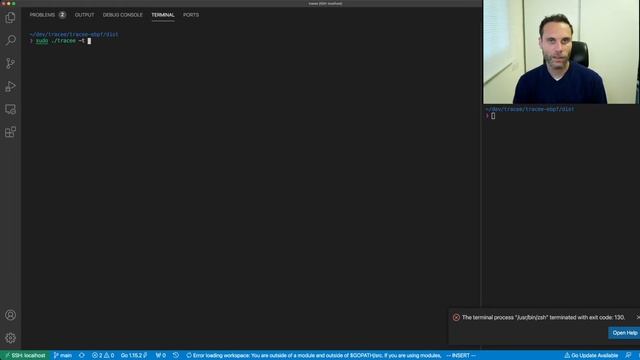Open the Extensions view
Image resolution: width=640 pixels, height=360 pixels.
coord(11,132)
